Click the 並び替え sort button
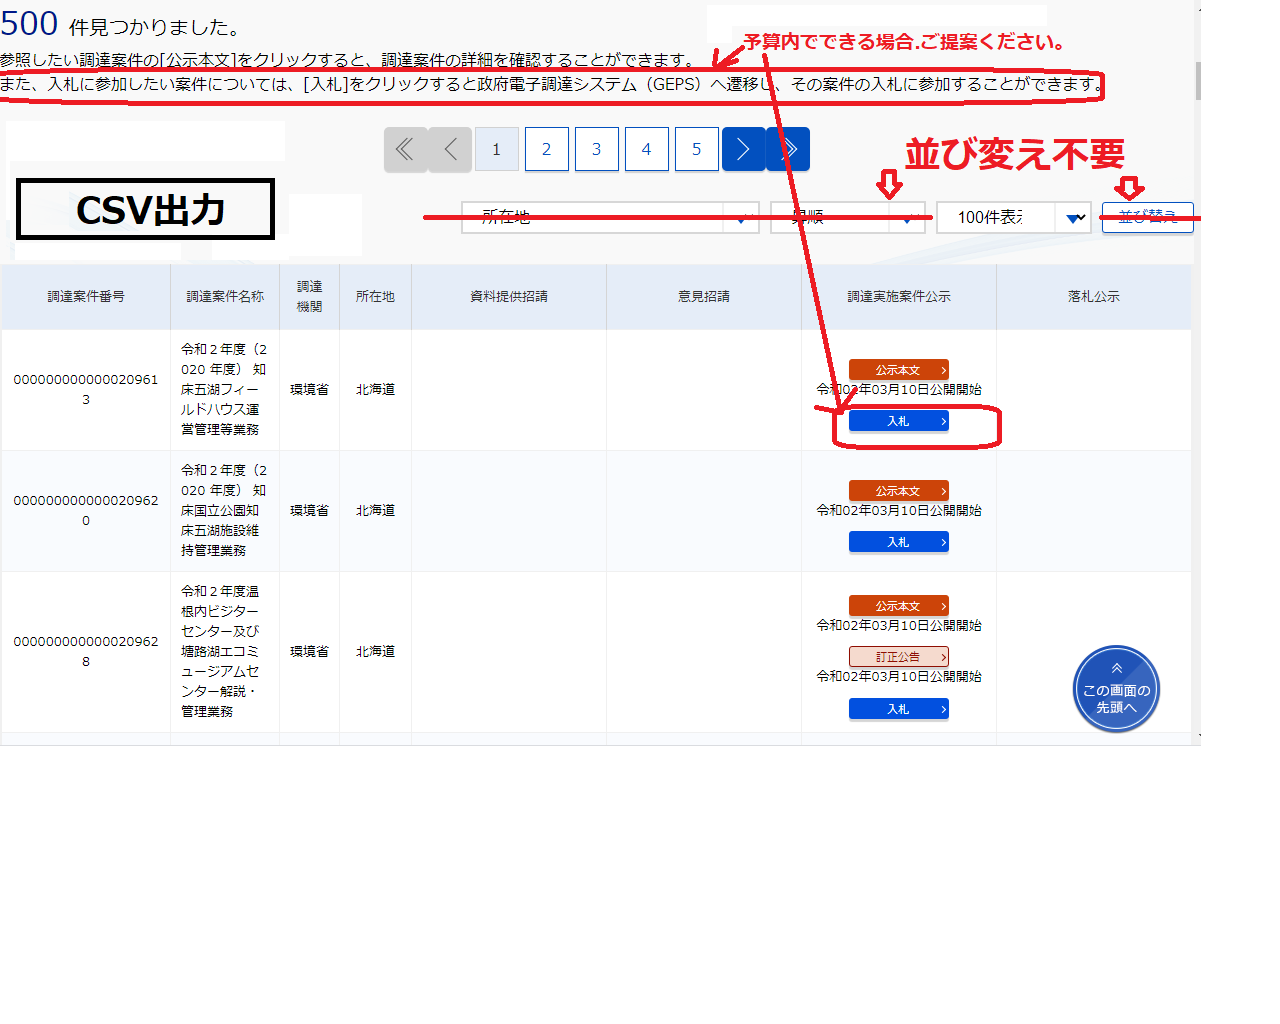Image resolution: width=1280 pixels, height=1024 pixels. [1147, 217]
